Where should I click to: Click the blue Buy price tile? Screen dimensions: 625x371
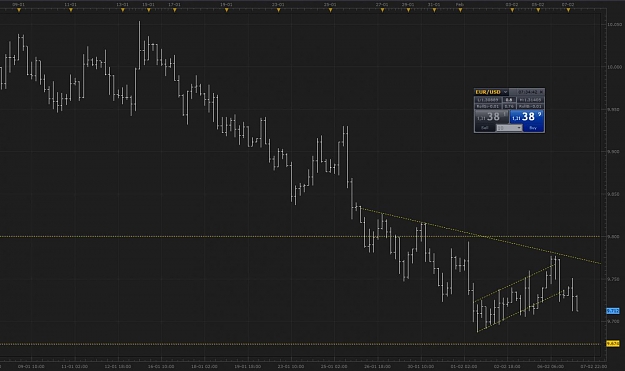coord(527,117)
